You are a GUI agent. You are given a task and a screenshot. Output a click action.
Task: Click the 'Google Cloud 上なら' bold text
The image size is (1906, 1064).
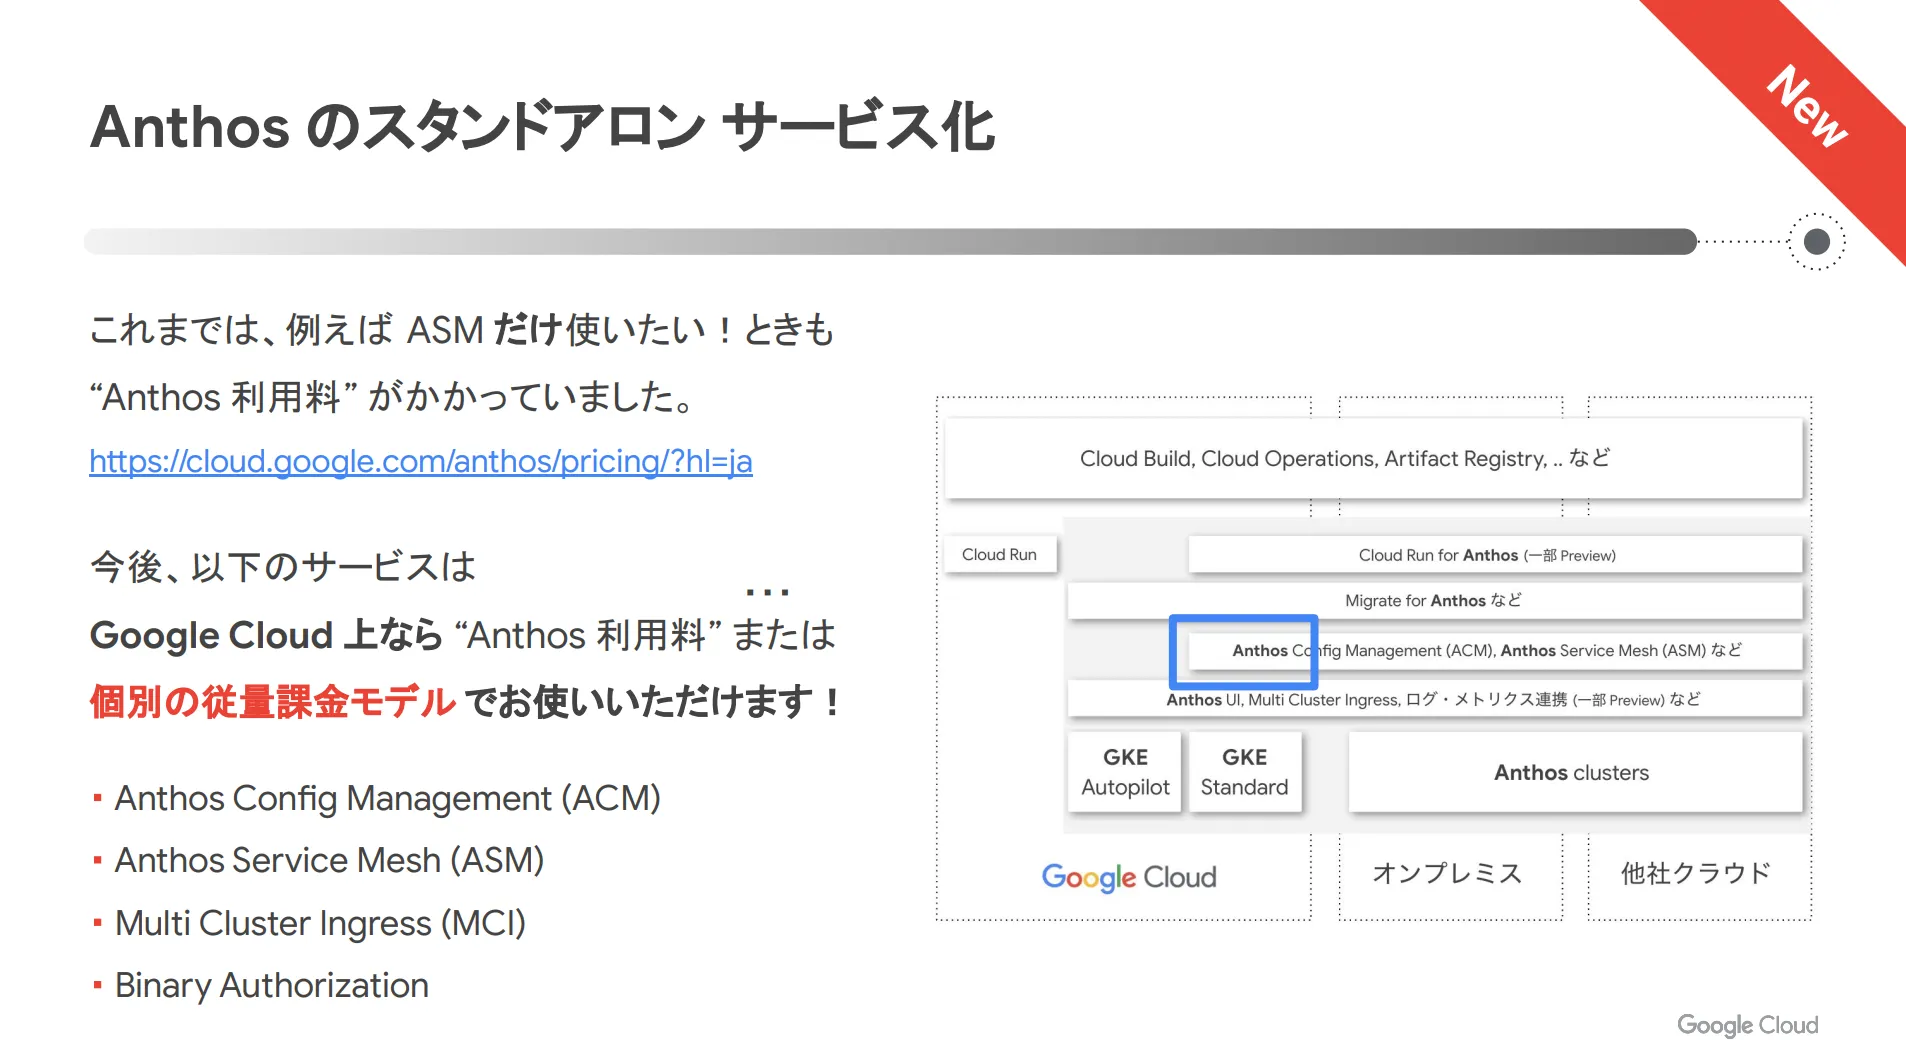coord(266,635)
